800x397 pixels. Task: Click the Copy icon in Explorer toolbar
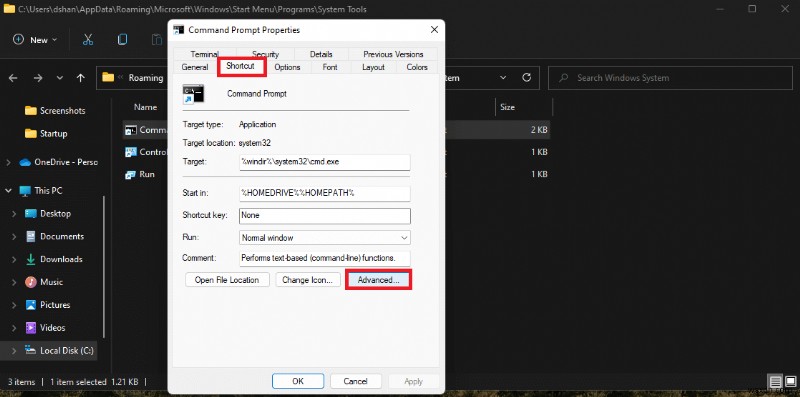[122, 40]
